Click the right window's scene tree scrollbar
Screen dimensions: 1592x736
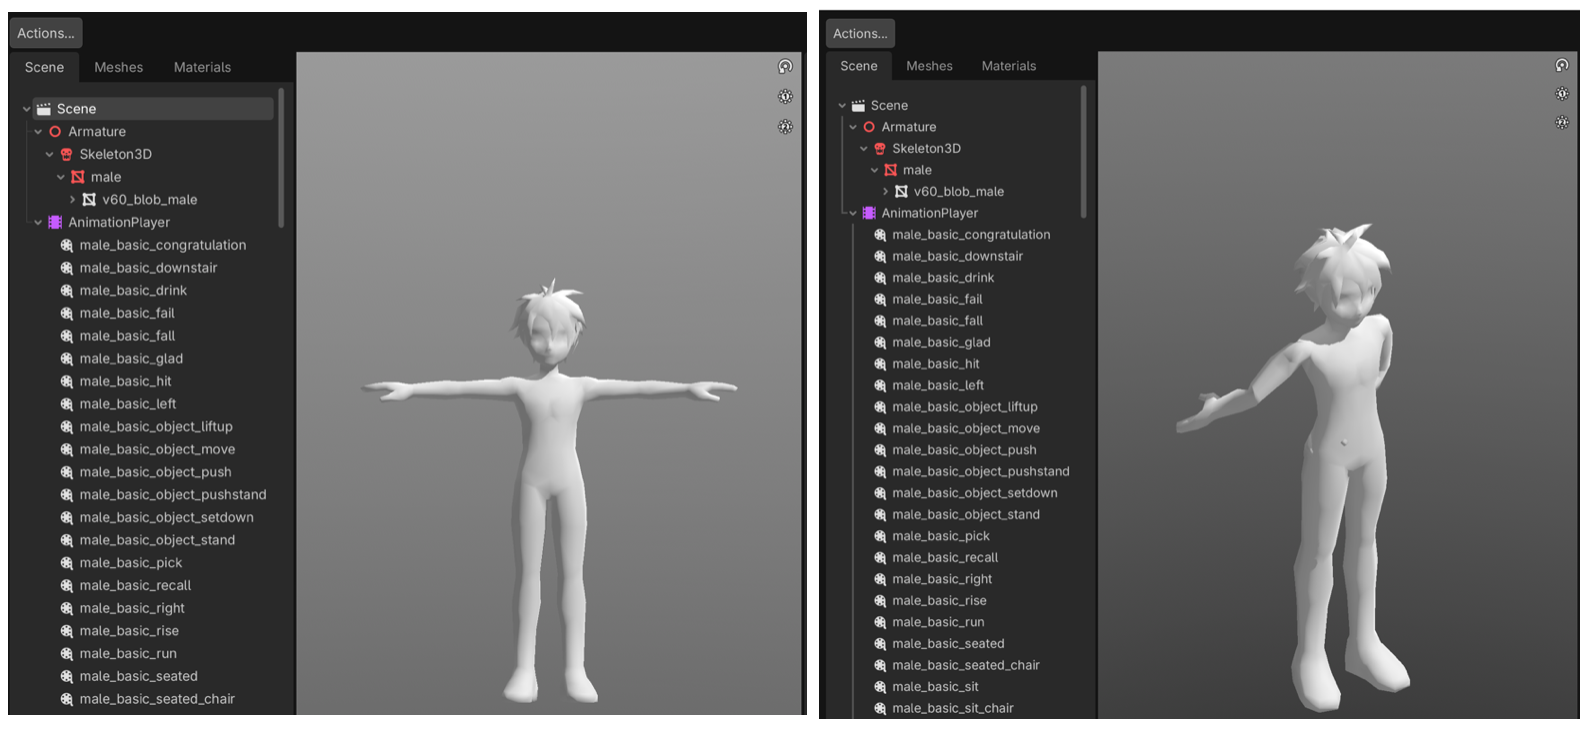pos(1084,151)
